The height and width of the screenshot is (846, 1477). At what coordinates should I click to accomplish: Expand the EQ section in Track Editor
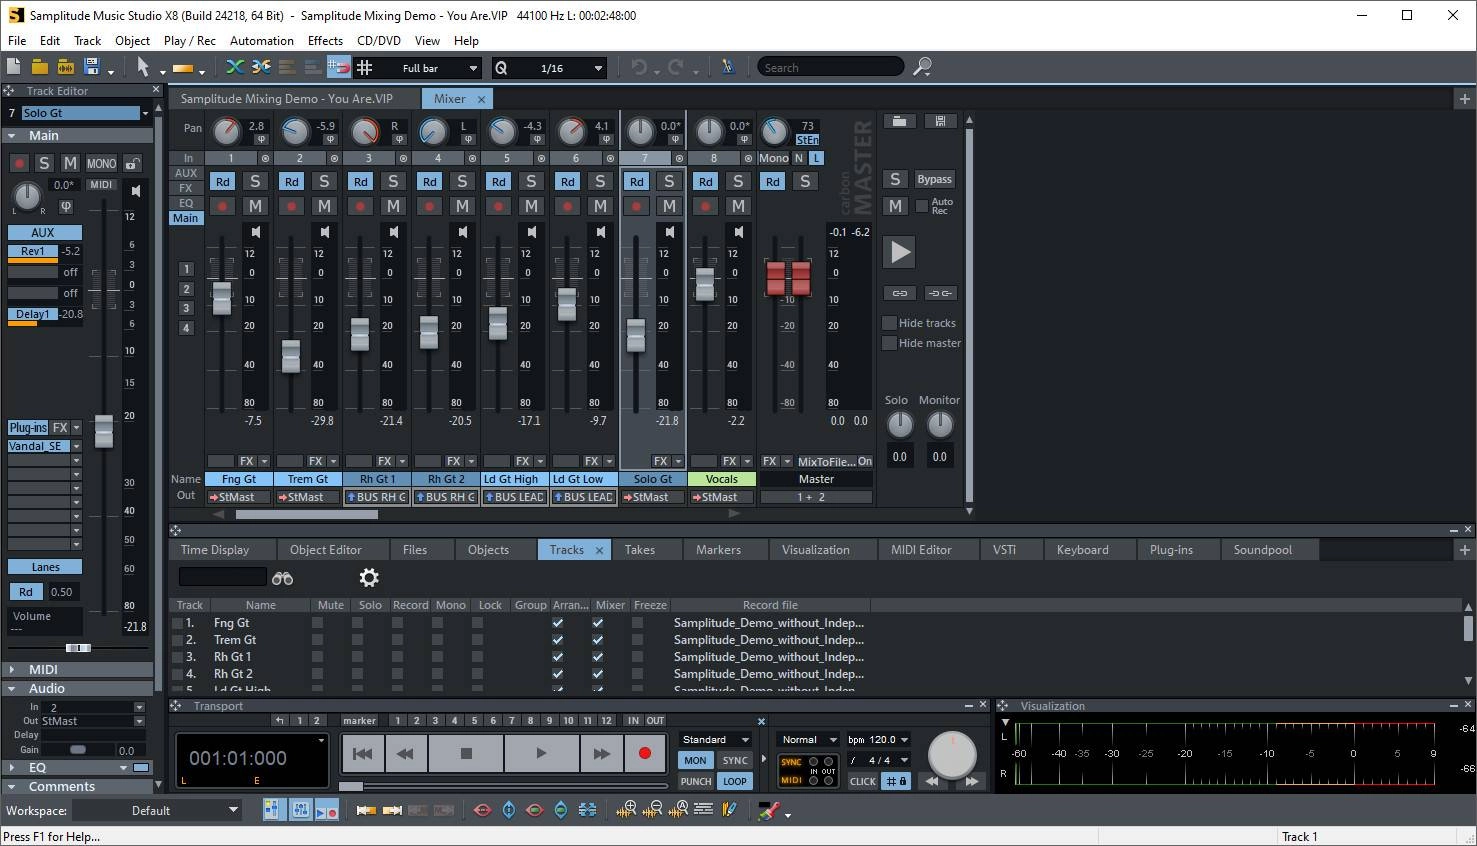(x=77, y=768)
